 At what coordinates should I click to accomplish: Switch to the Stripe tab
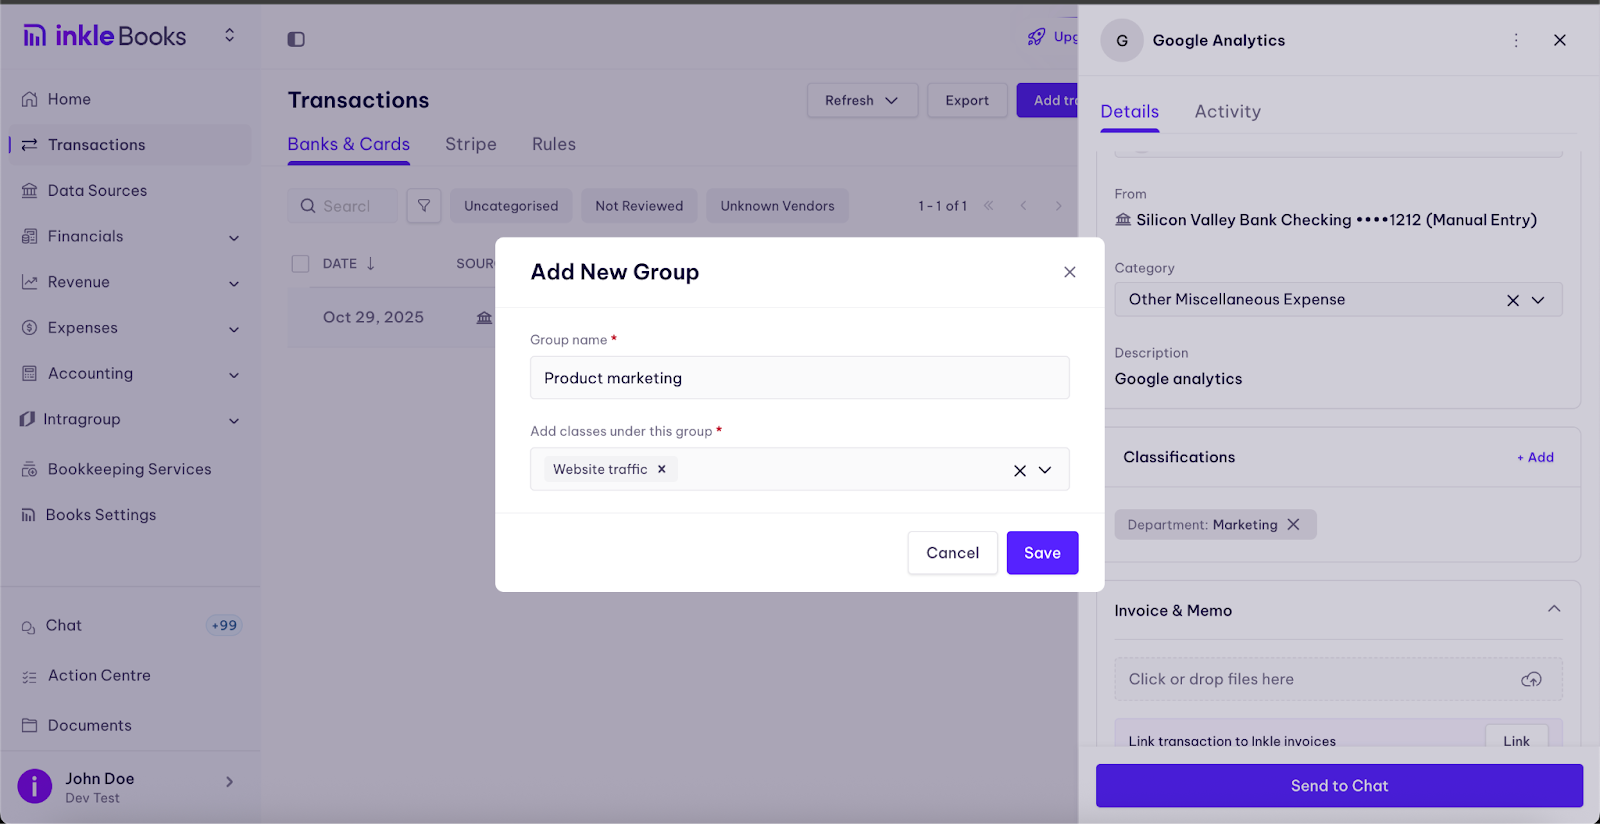(x=471, y=144)
